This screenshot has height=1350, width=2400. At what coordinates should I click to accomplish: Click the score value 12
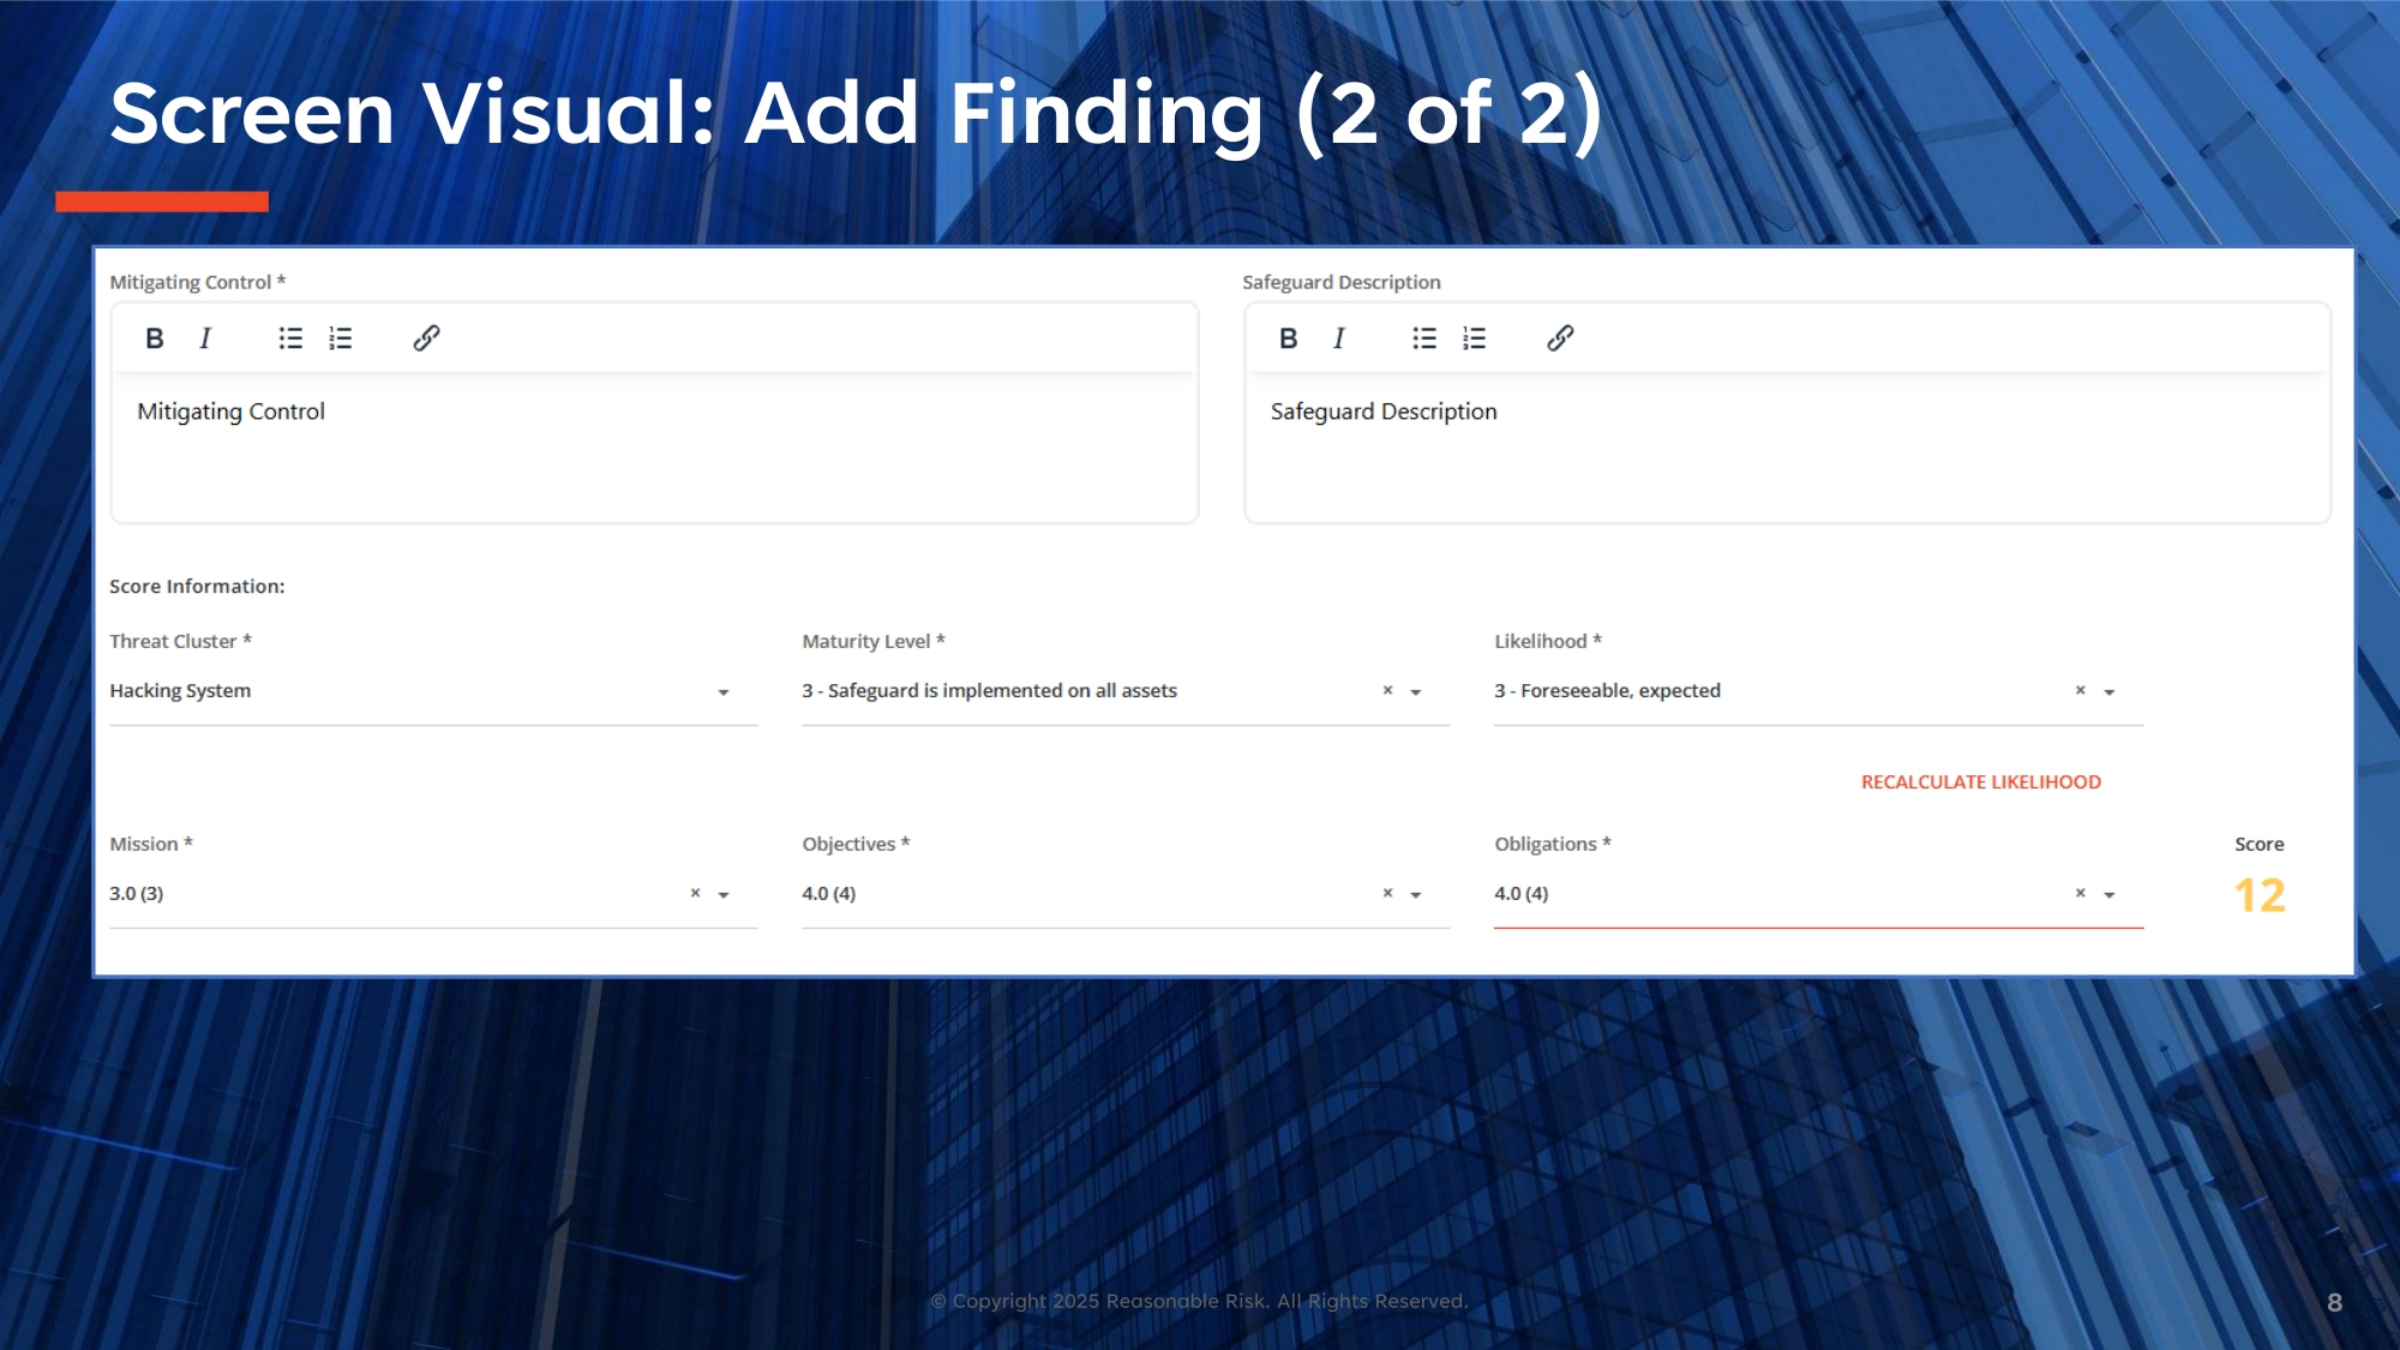tap(2260, 895)
